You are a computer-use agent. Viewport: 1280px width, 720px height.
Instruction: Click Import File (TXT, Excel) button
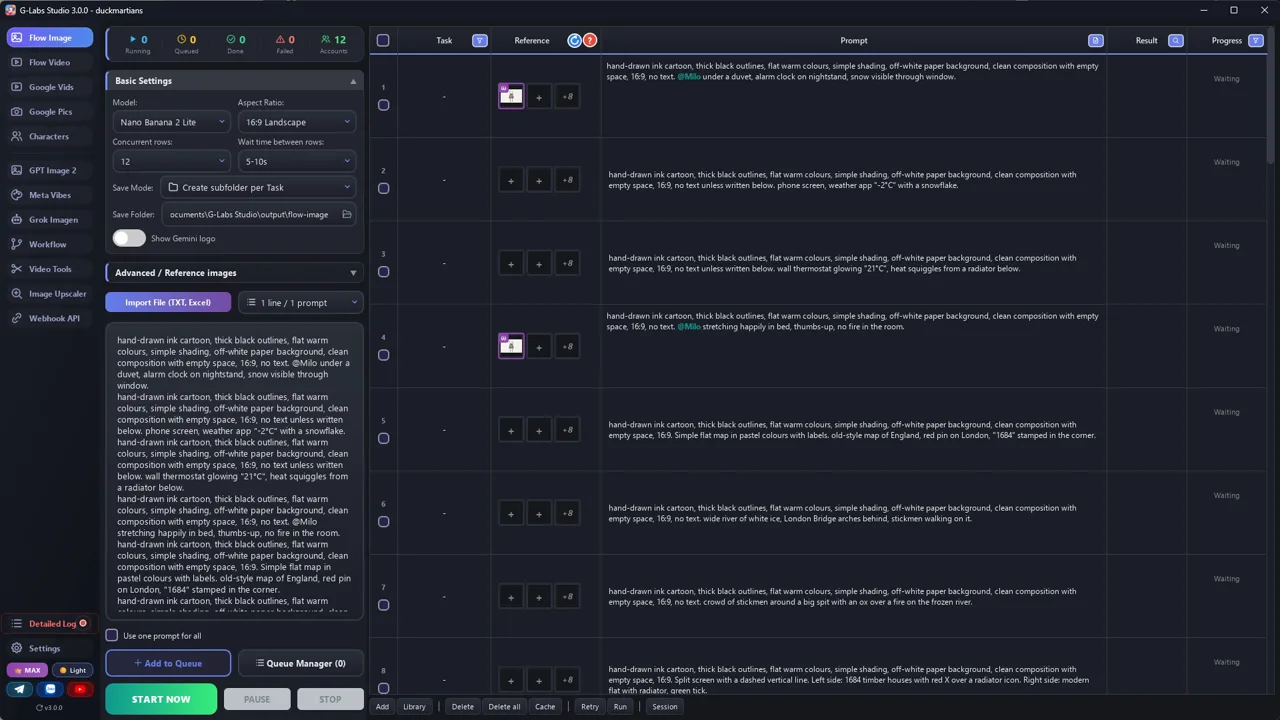[x=168, y=303]
